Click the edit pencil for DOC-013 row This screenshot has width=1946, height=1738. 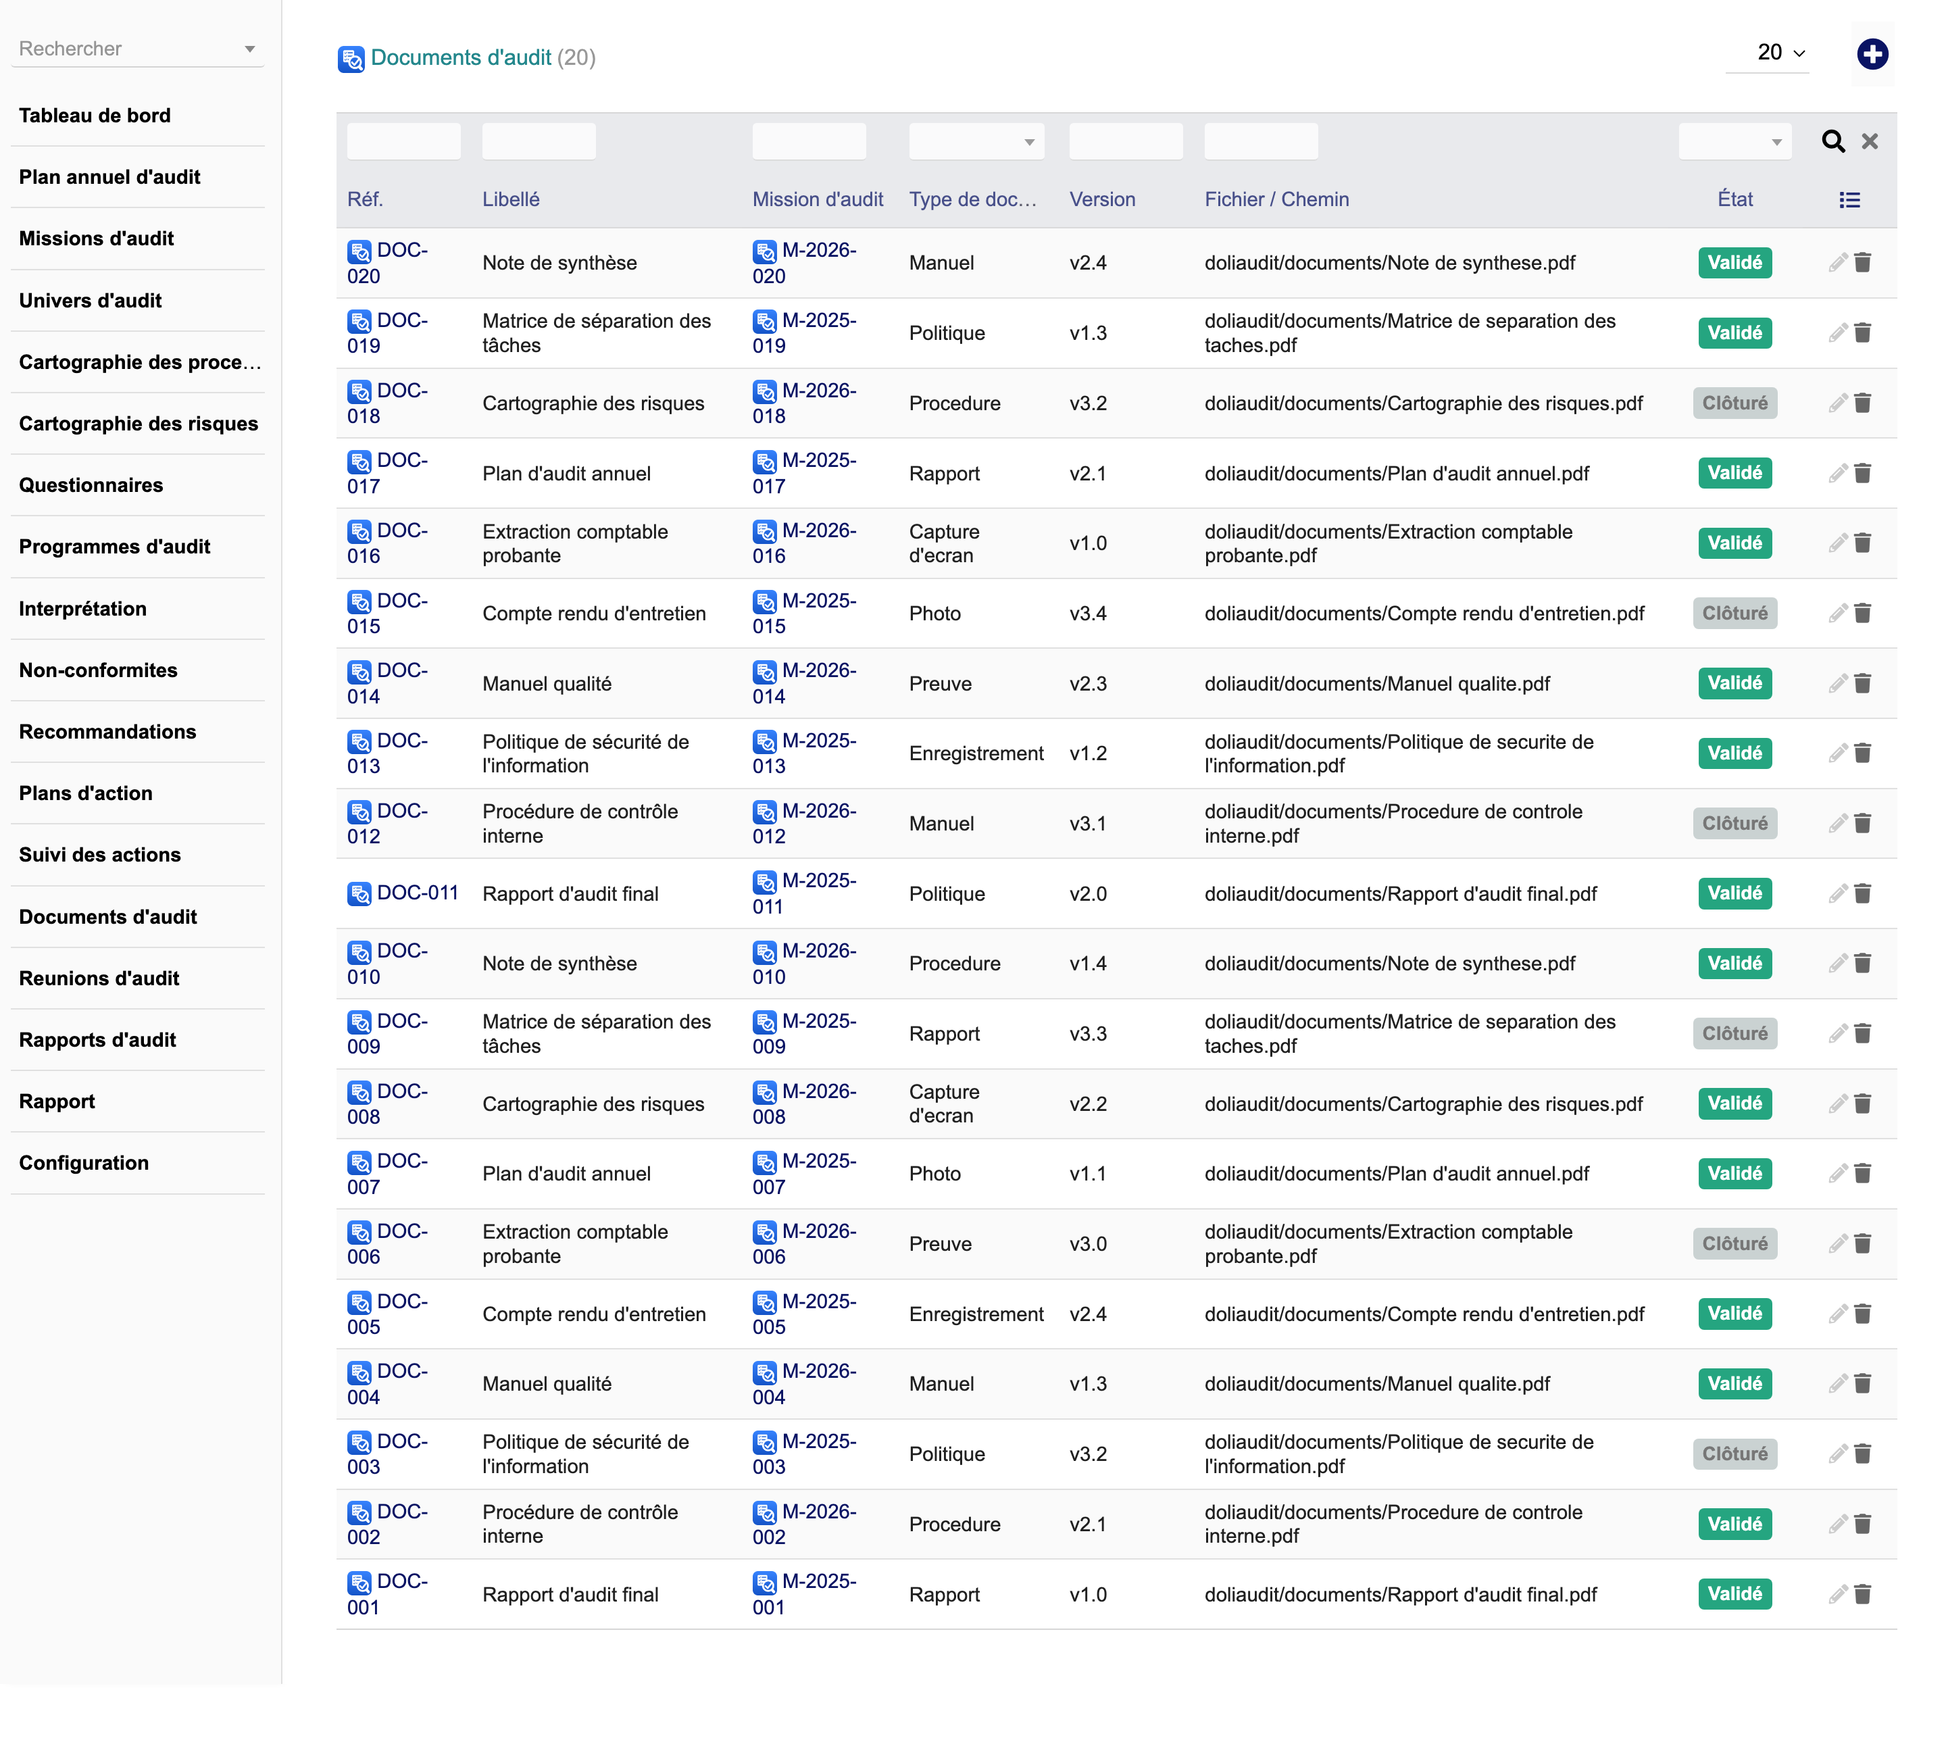pos(1837,753)
